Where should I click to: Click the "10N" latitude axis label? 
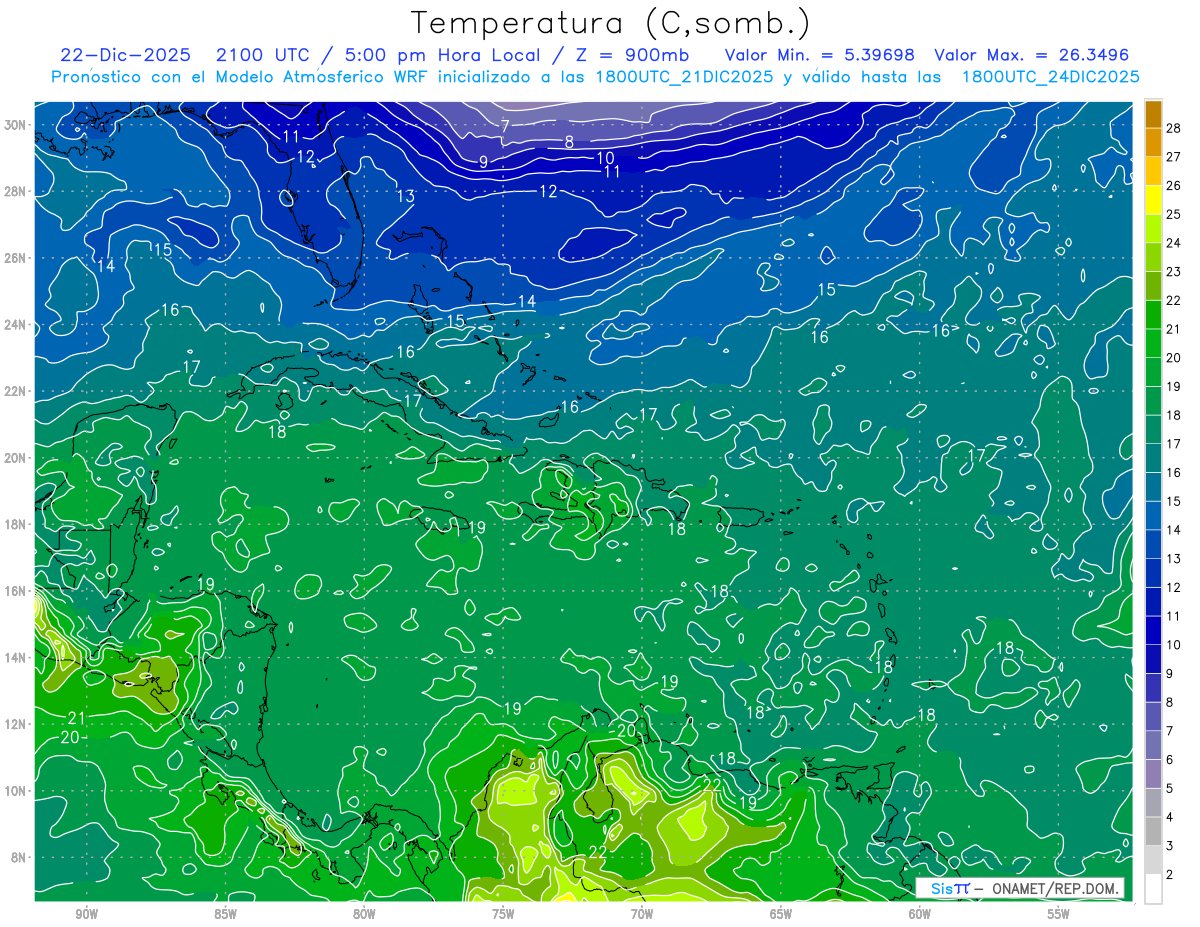[x=16, y=790]
